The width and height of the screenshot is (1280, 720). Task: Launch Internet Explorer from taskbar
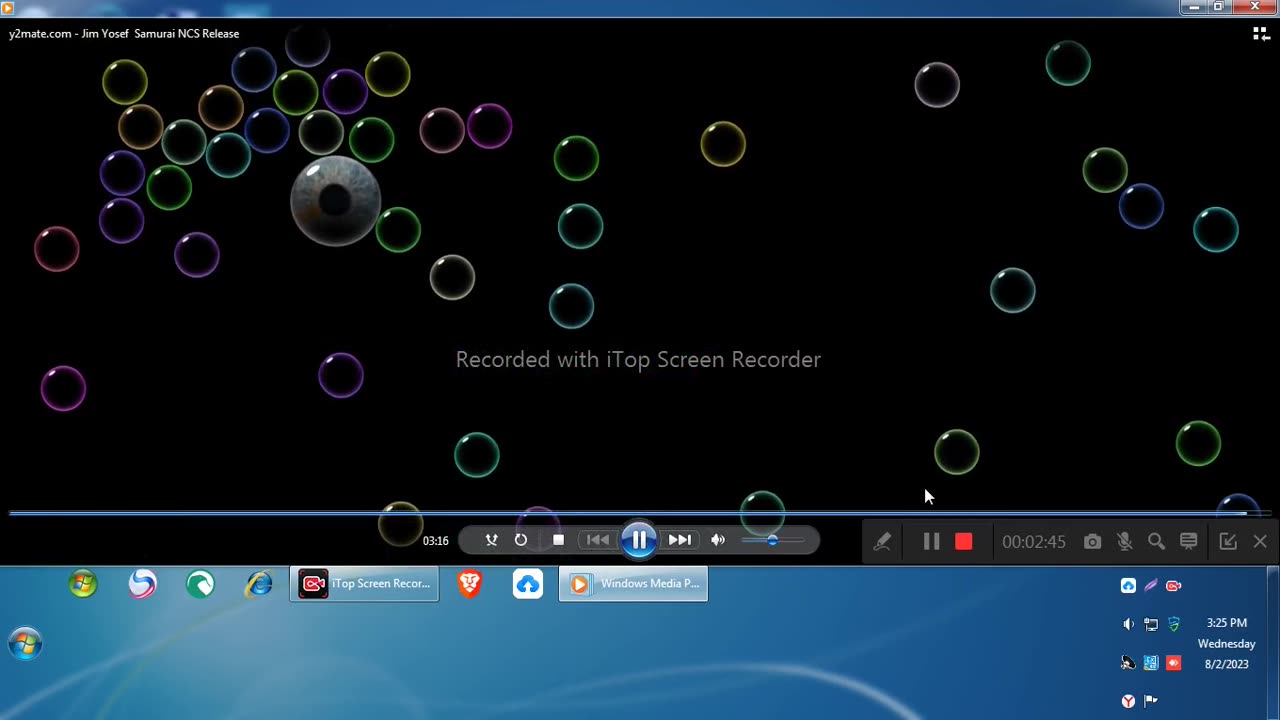(259, 584)
